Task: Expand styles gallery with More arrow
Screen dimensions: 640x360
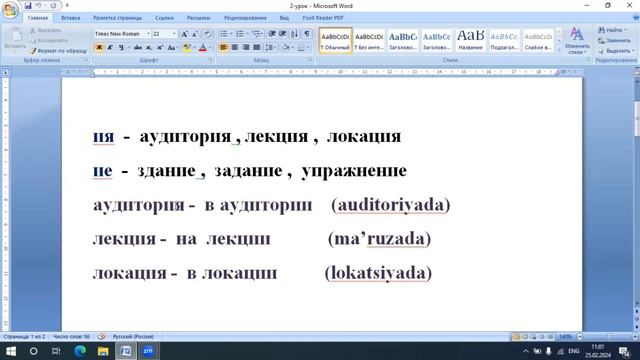Action: click(x=559, y=50)
